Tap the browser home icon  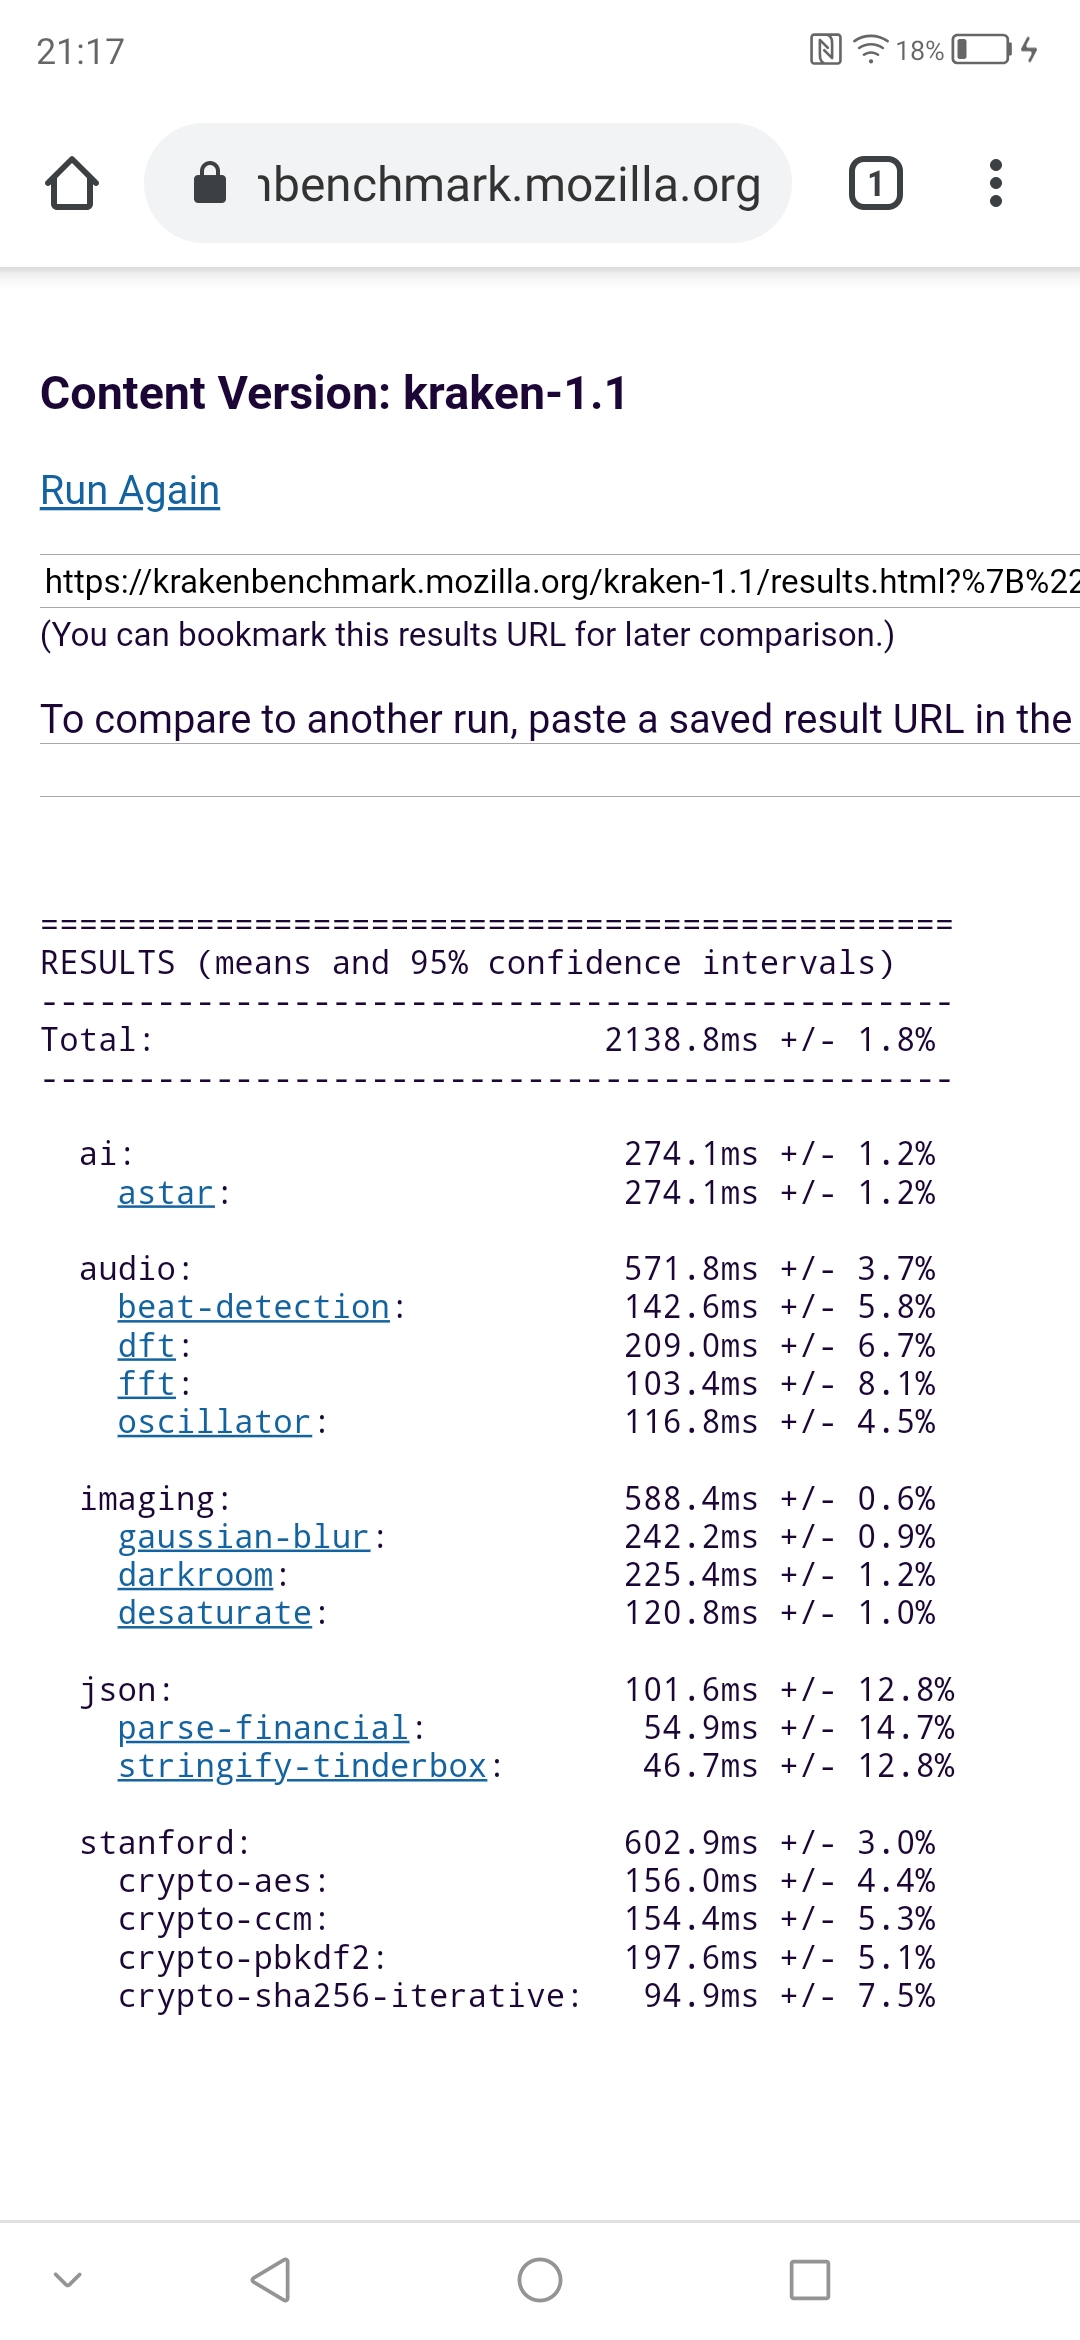(72, 184)
